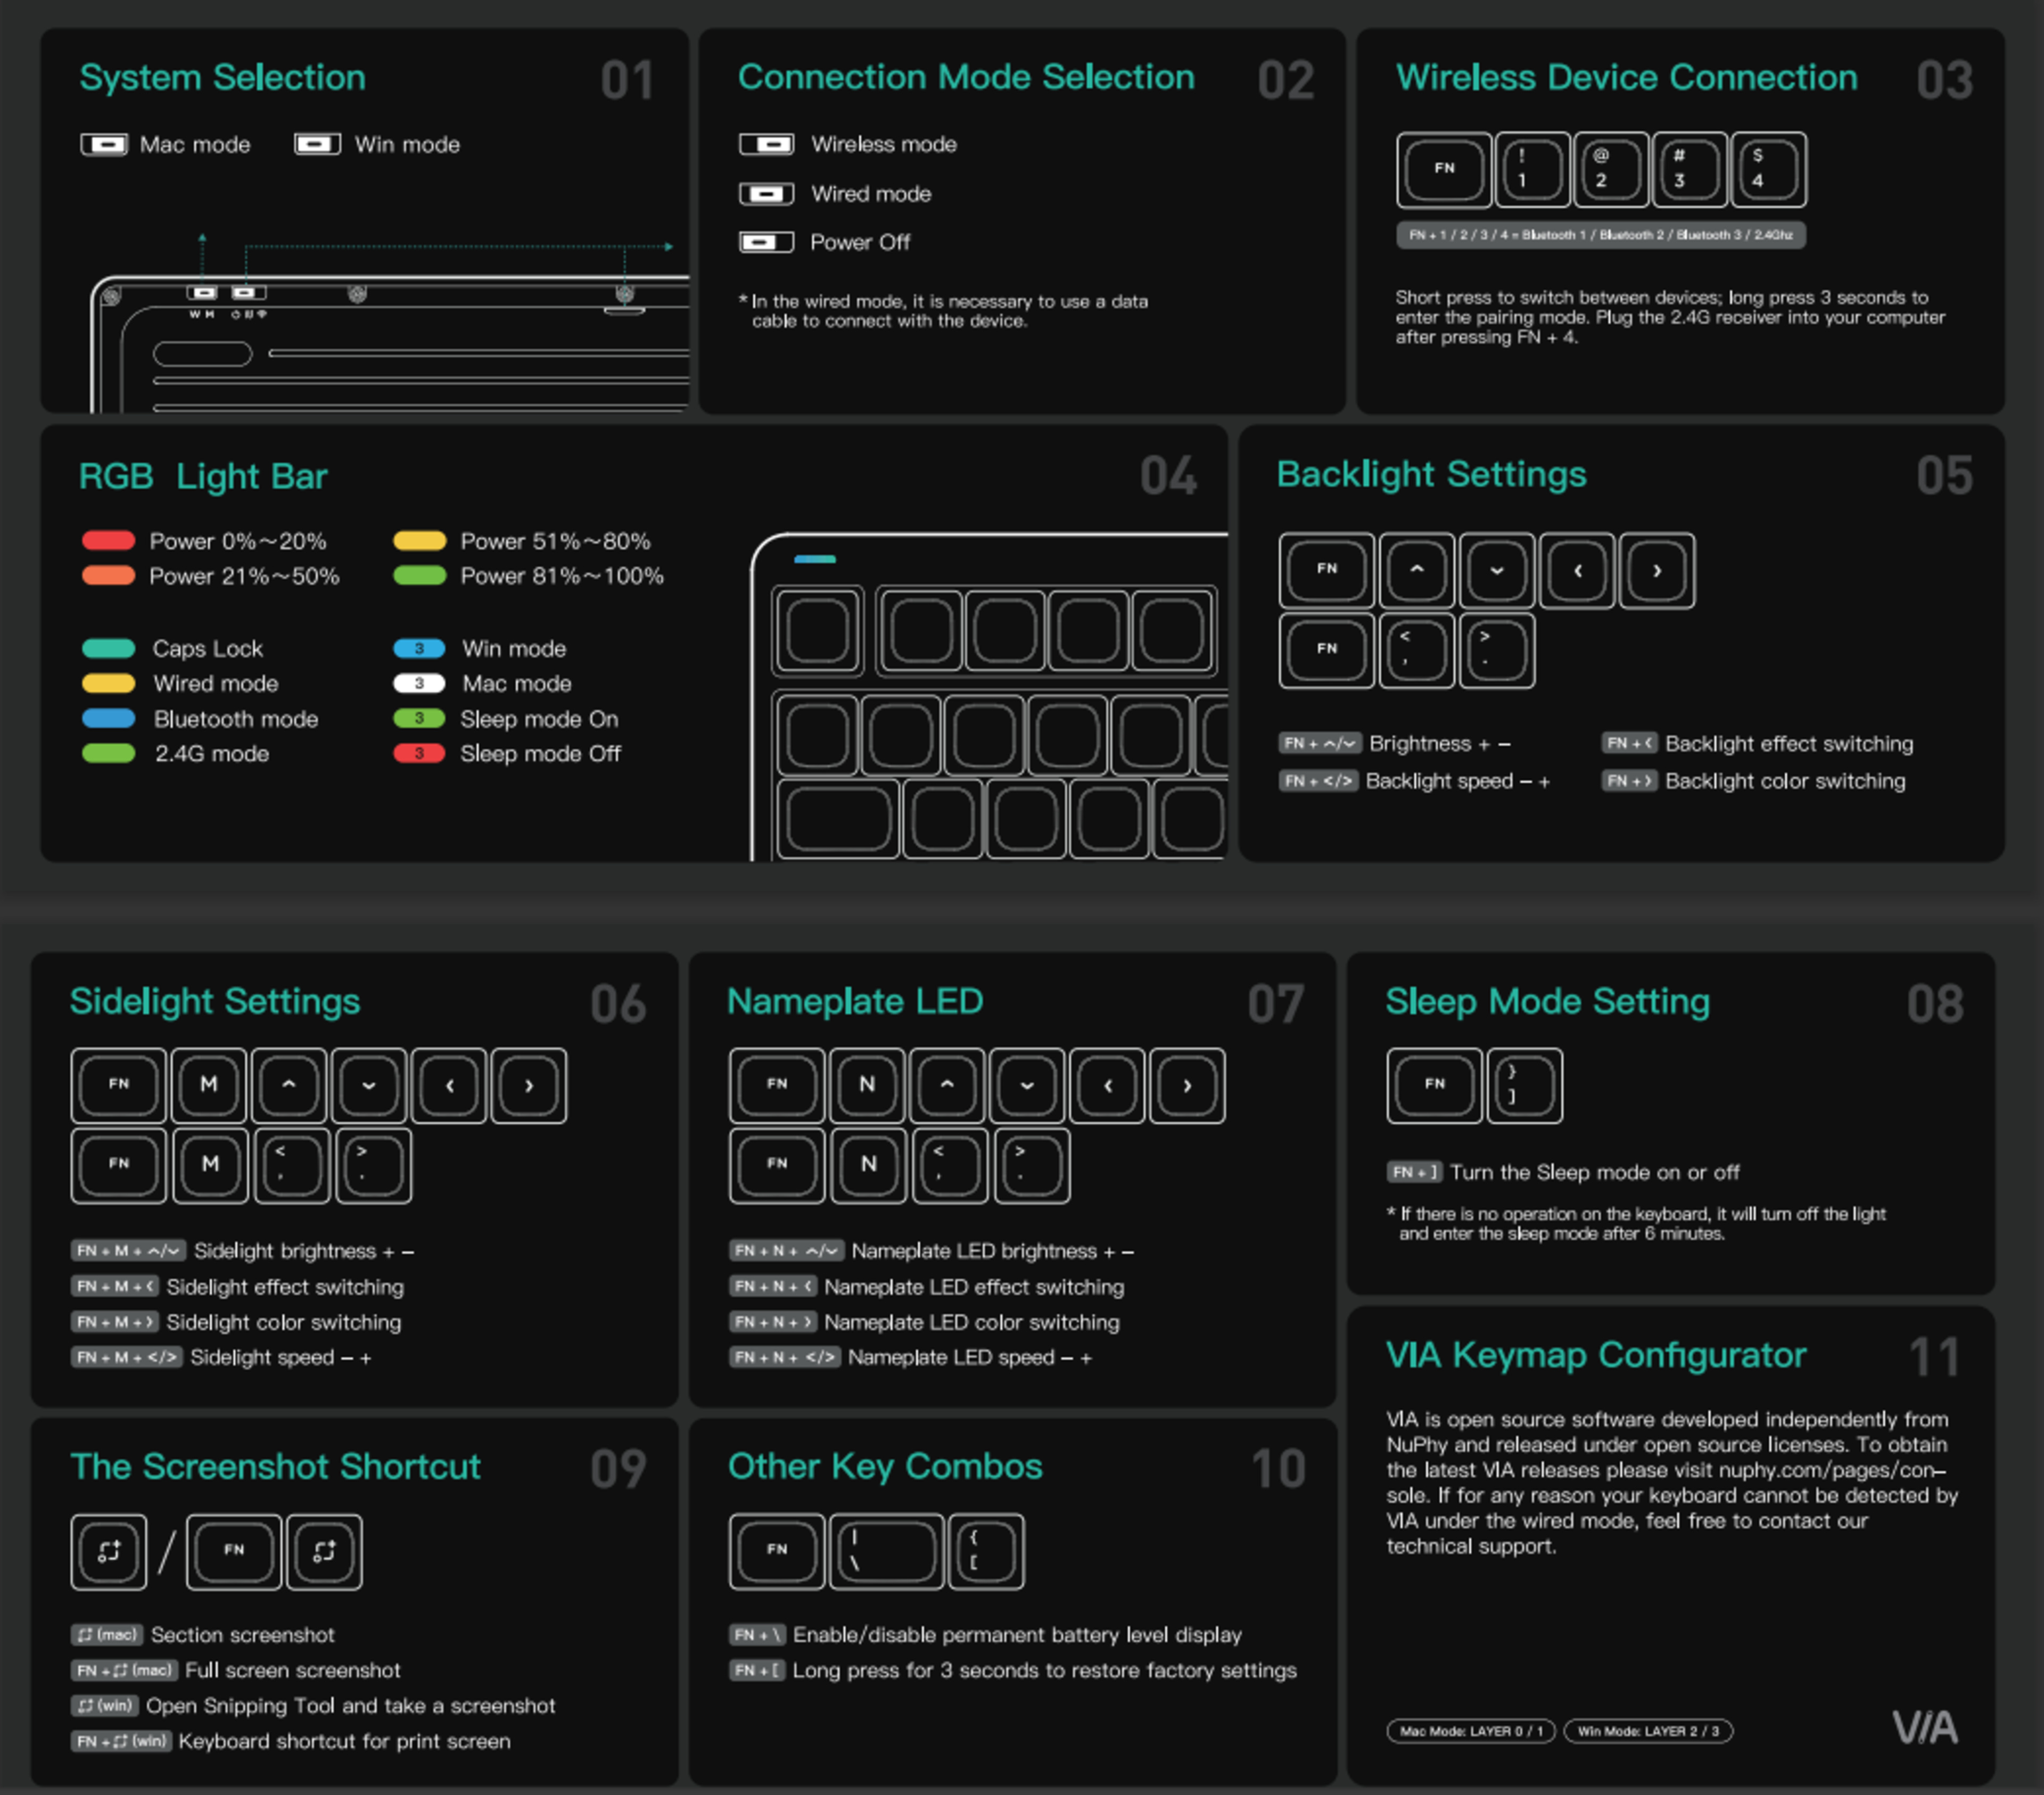Click the Wired mode switch icon
2044x1795 pixels.
(x=766, y=193)
